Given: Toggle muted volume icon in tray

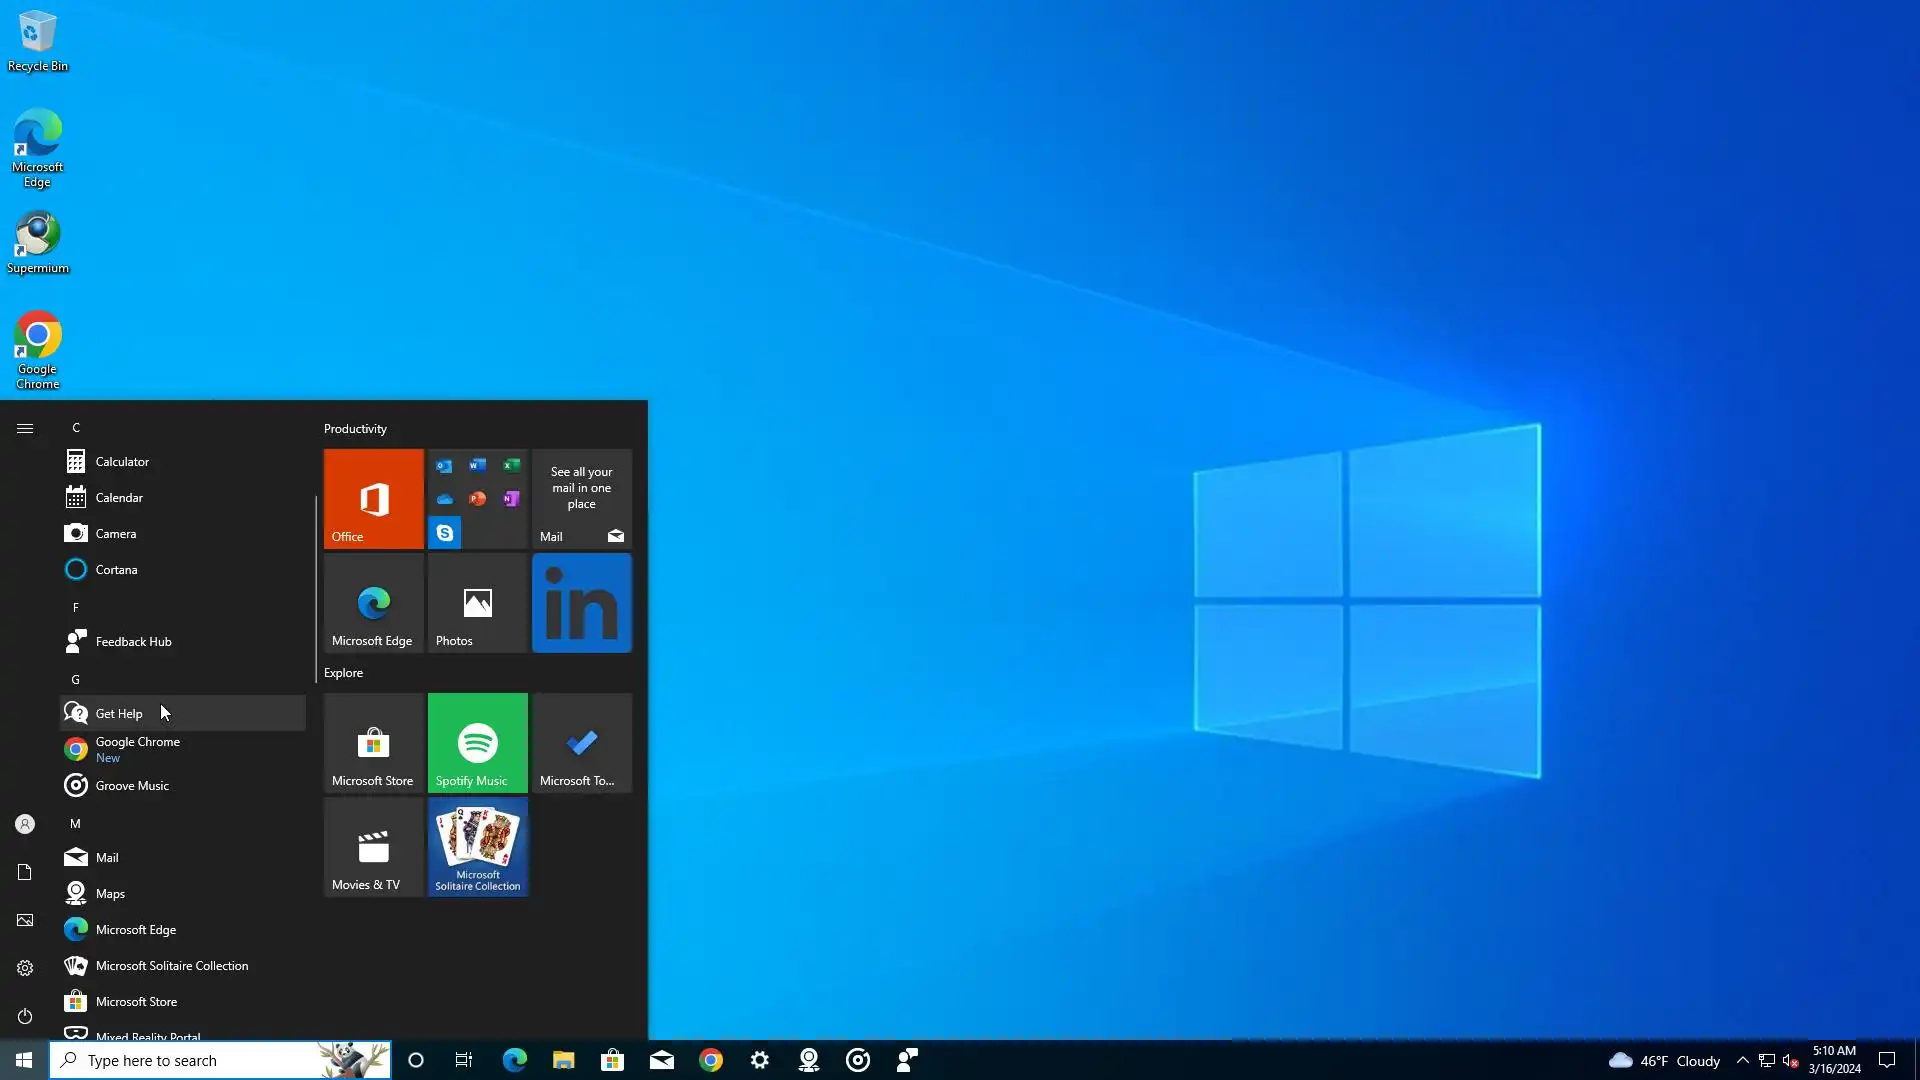Looking at the screenshot, I should [1790, 1060].
